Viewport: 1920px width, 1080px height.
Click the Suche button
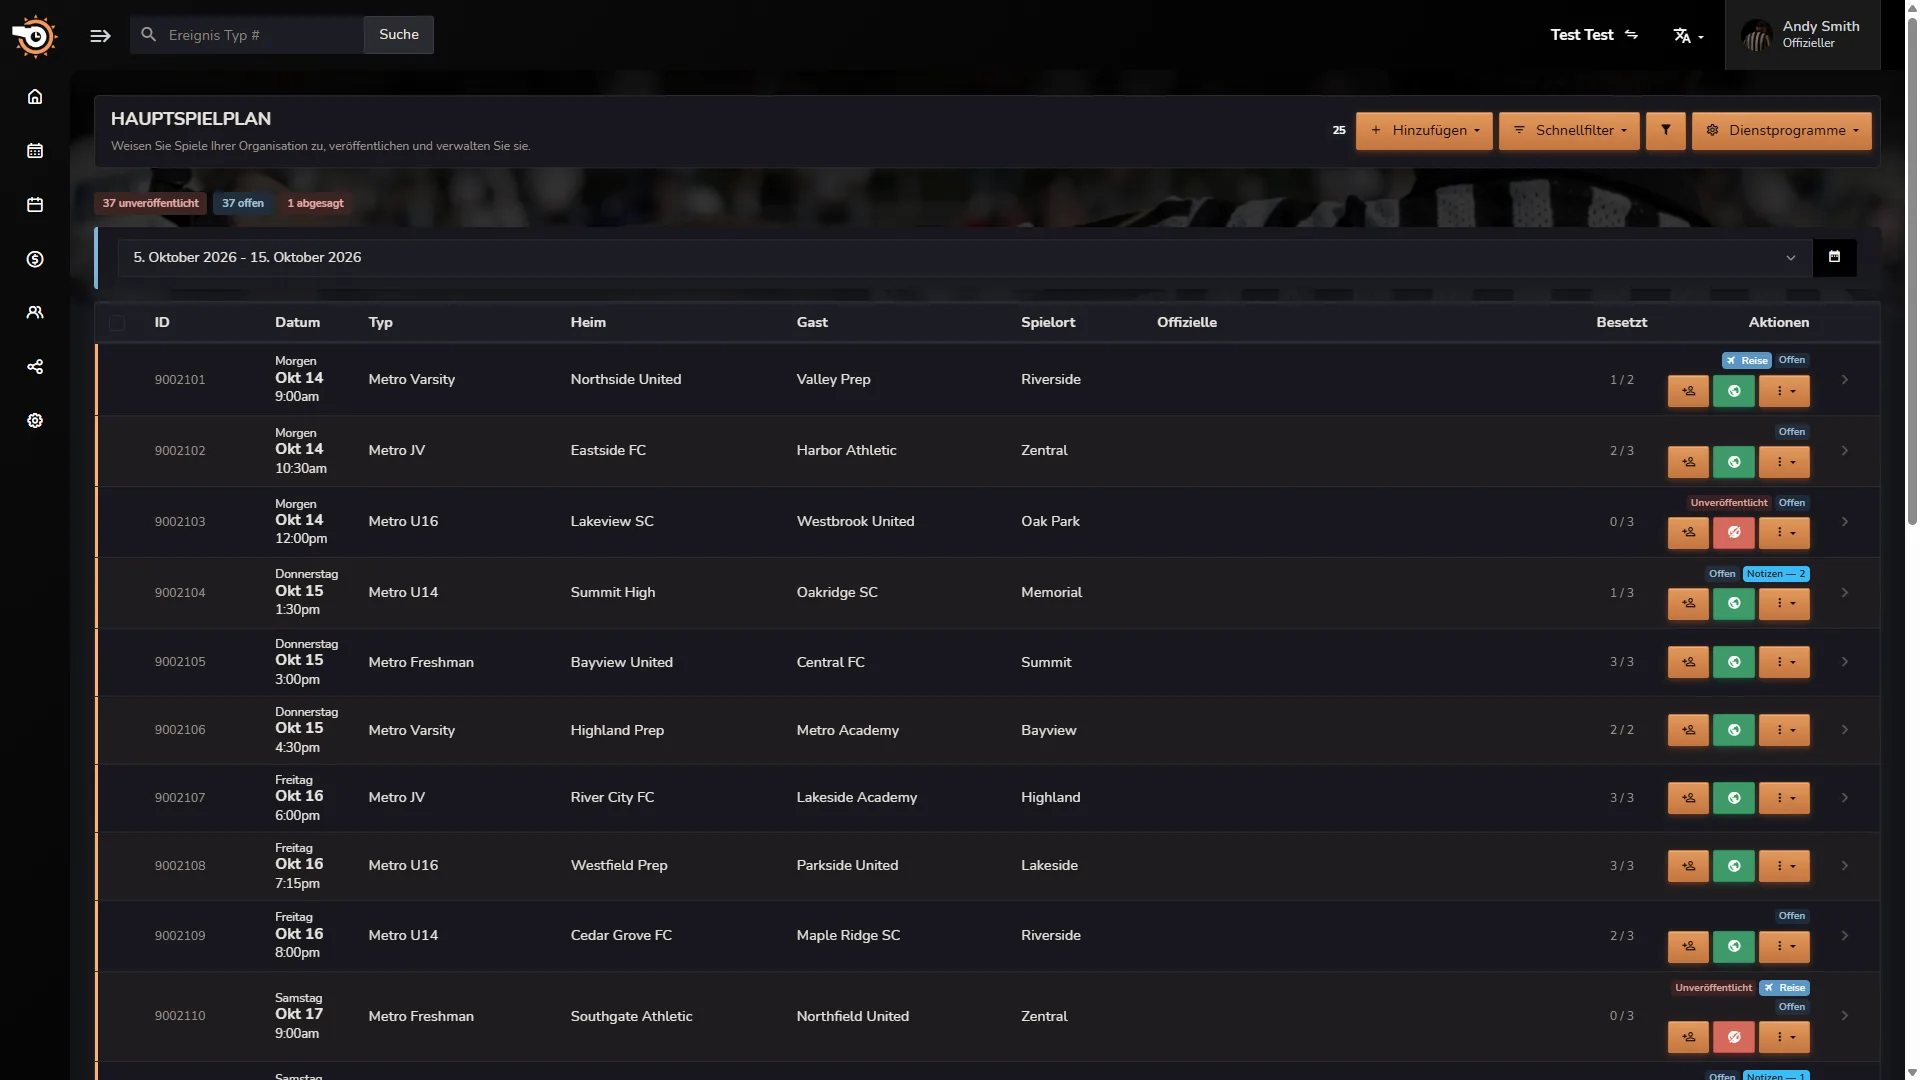[399, 35]
